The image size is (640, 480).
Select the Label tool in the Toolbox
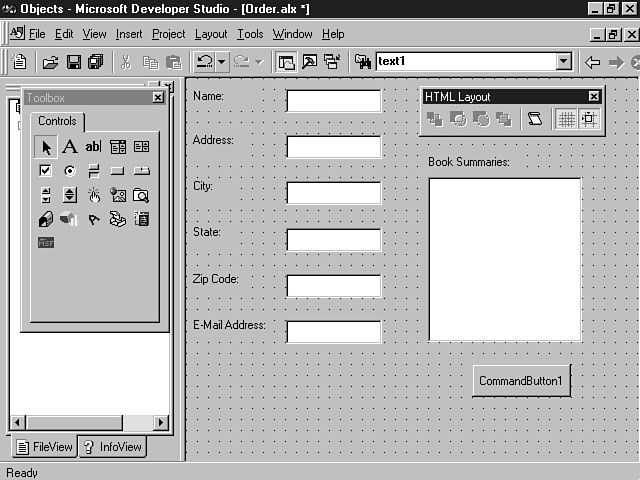[x=69, y=147]
